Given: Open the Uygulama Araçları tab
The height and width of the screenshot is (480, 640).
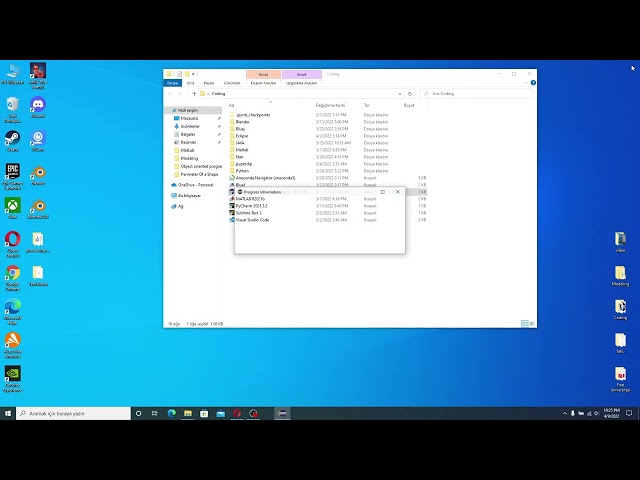Looking at the screenshot, I should click(x=302, y=83).
